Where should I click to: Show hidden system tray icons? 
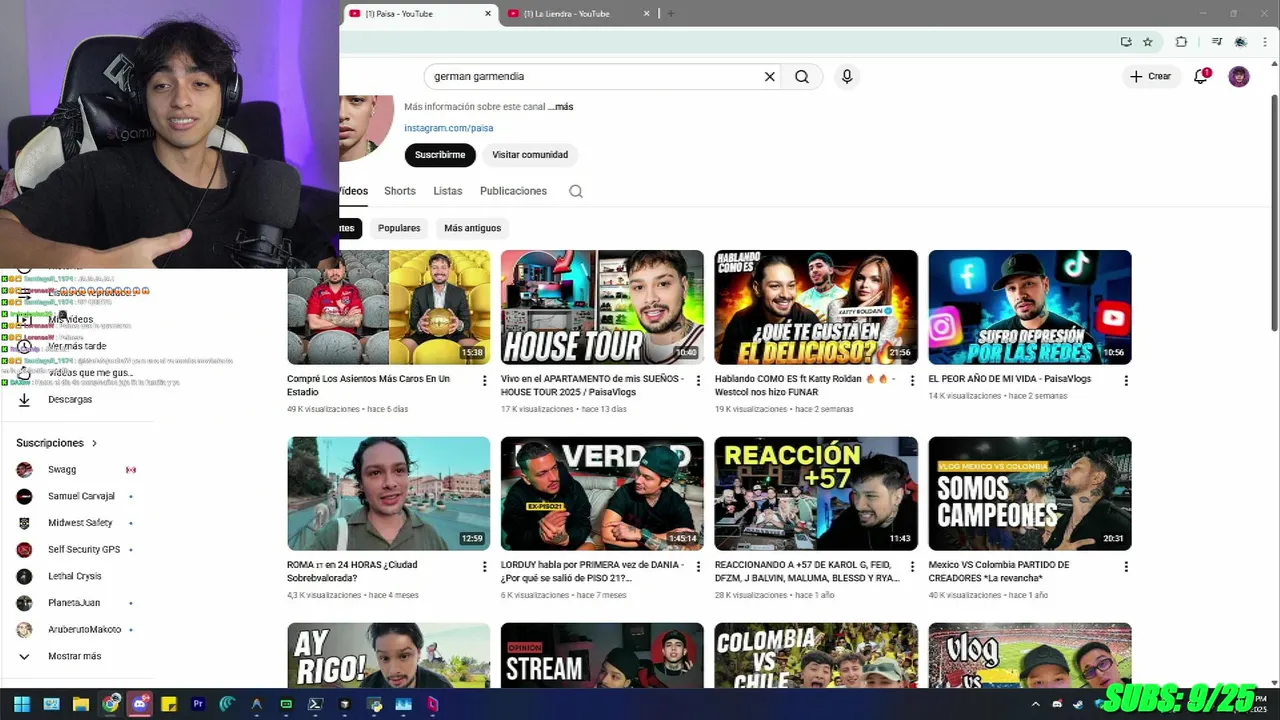tap(1035, 704)
